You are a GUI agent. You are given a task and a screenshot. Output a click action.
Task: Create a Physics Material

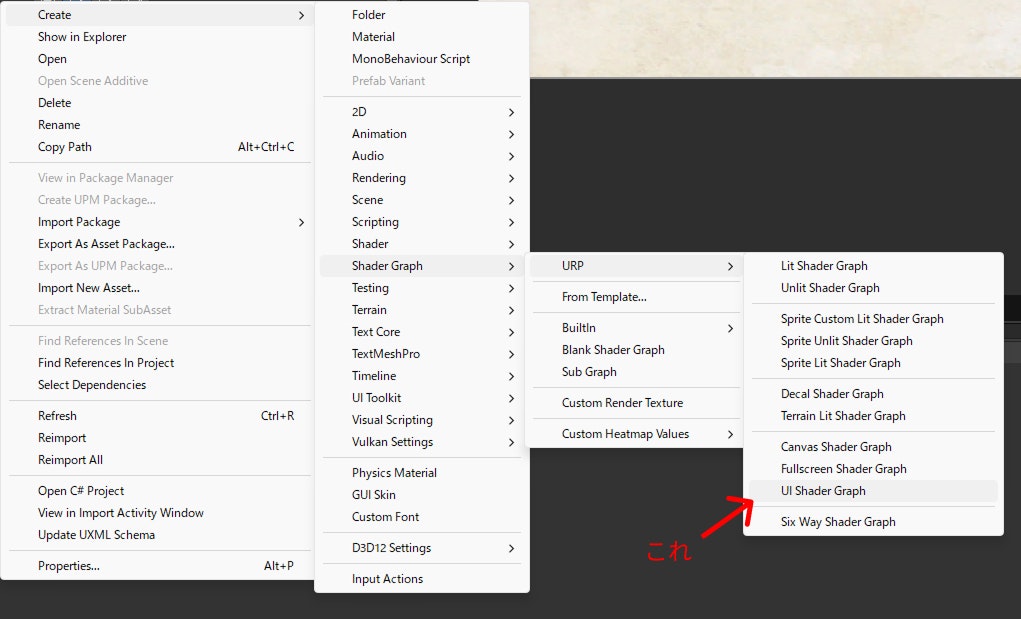coord(421,473)
